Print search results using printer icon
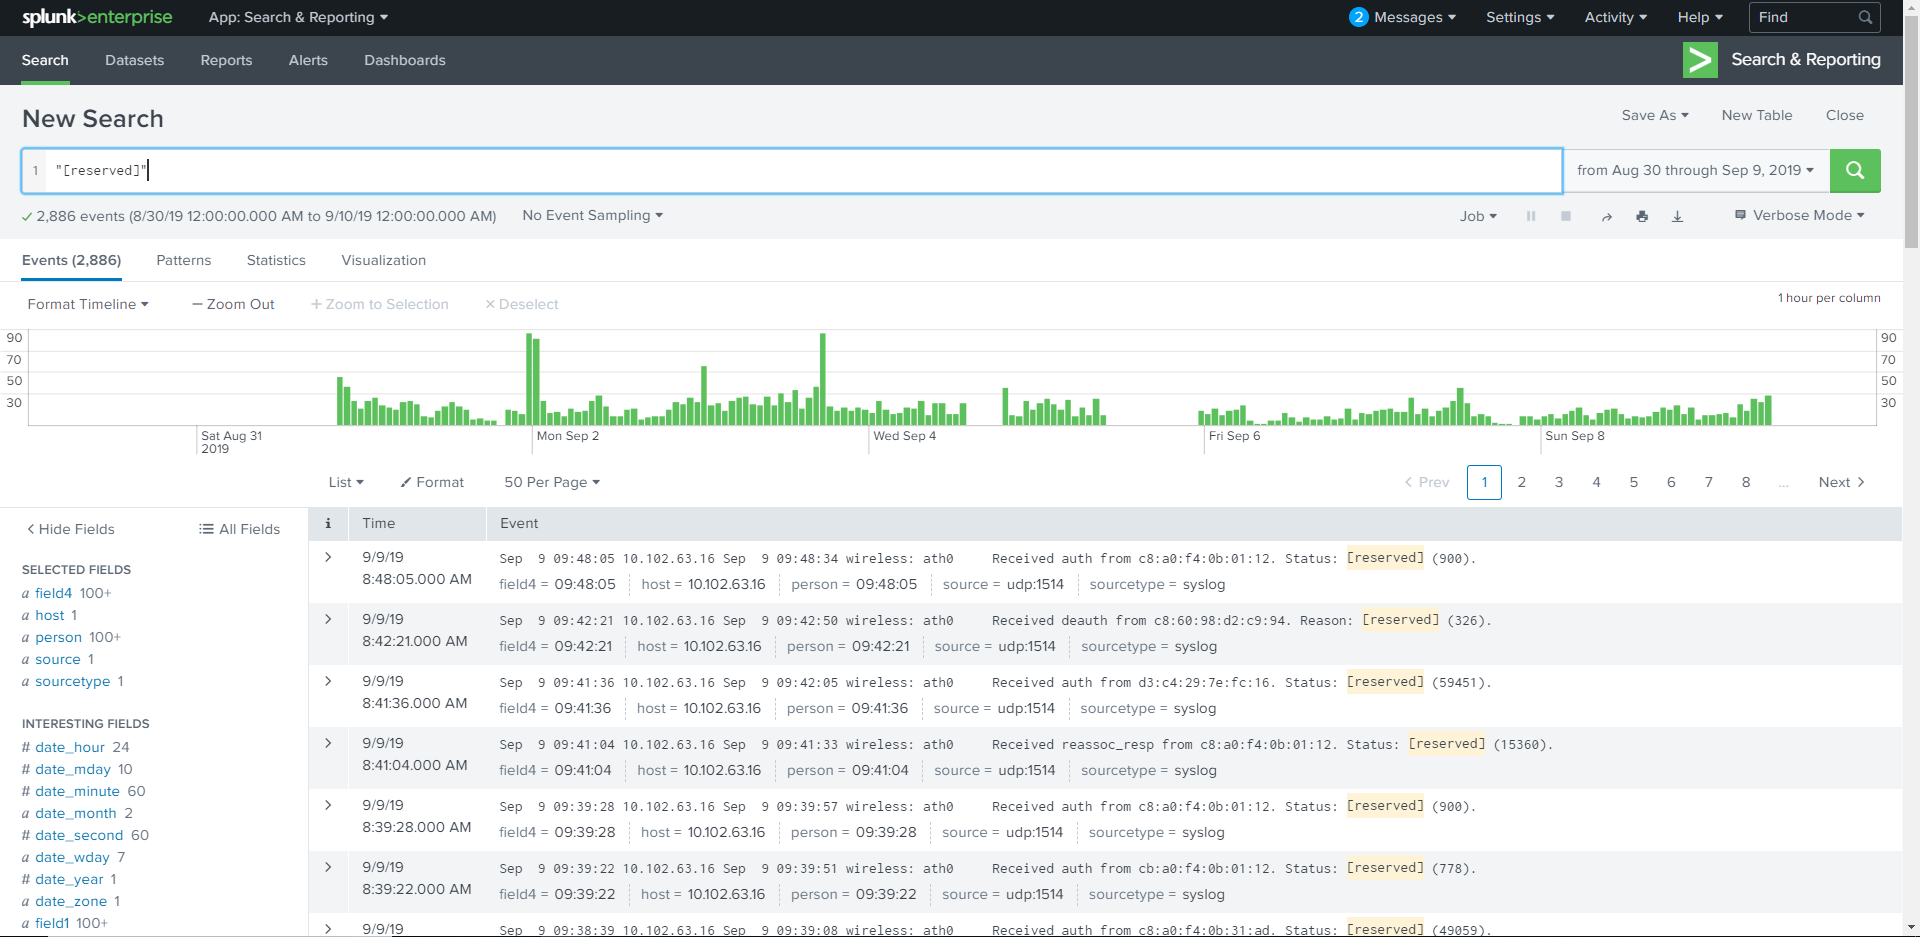Image resolution: width=1920 pixels, height=937 pixels. [1642, 216]
